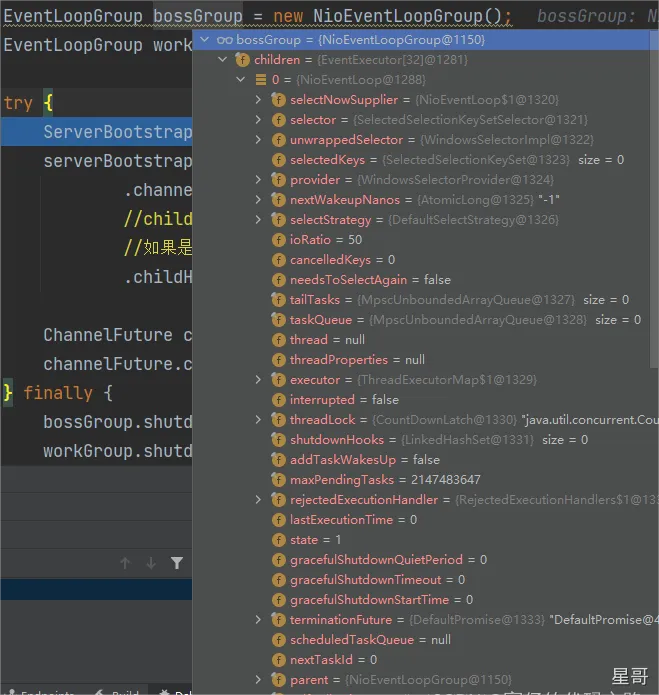Collapse the children node
The height and width of the screenshot is (695, 659).
(223, 60)
